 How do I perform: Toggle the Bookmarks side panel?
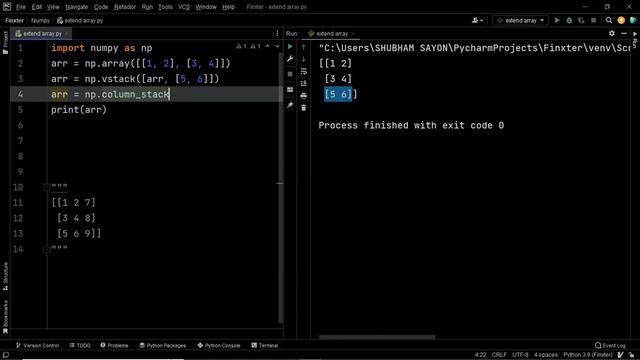tap(5, 317)
